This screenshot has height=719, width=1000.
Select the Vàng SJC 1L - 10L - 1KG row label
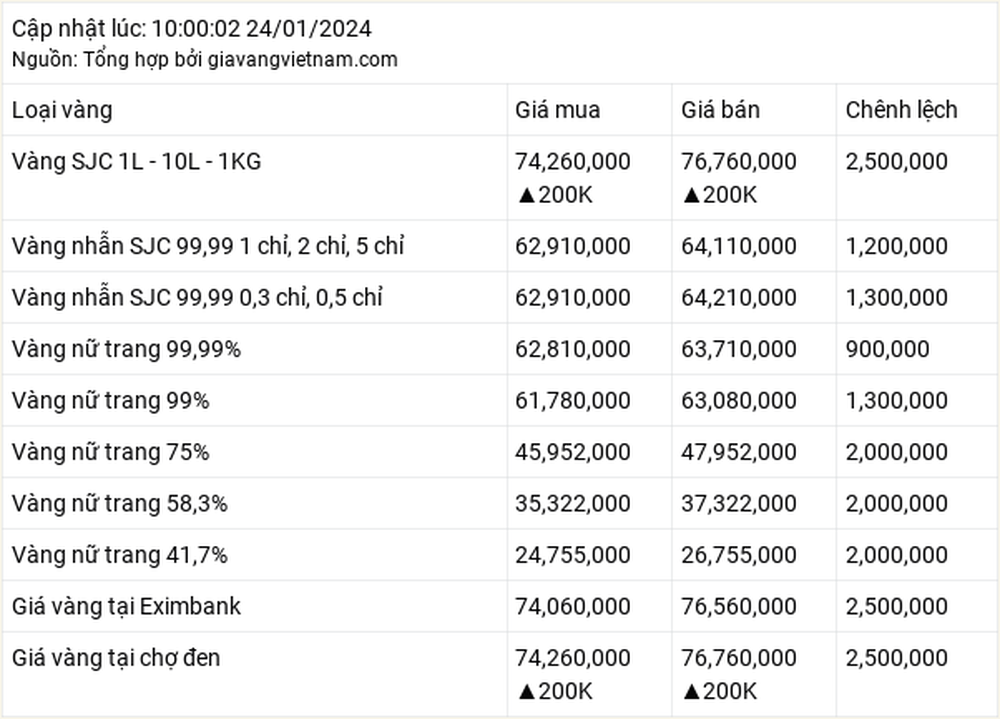(136, 161)
